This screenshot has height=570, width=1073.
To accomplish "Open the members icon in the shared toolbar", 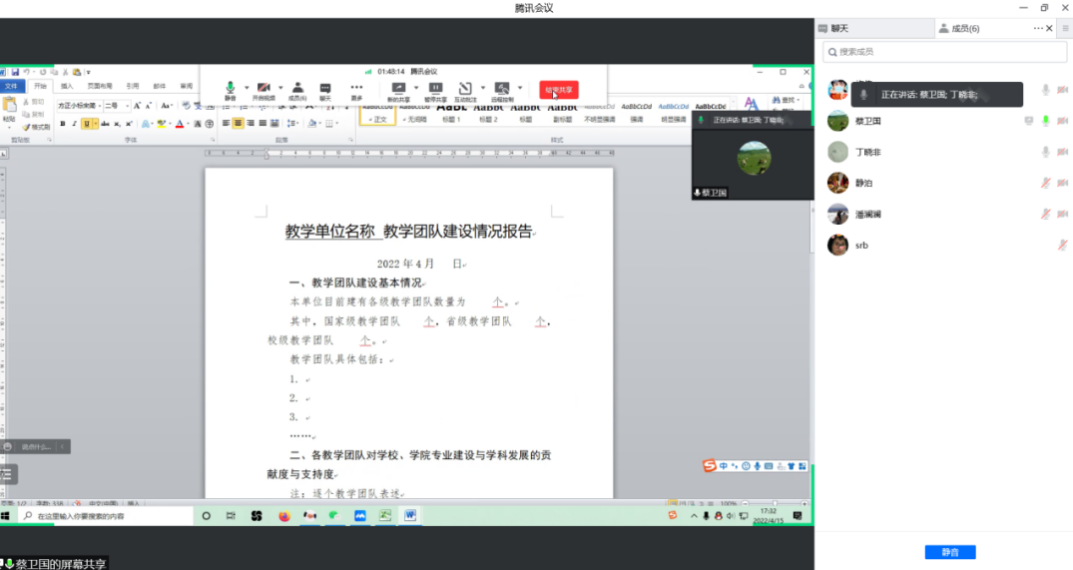I will tap(297, 89).
